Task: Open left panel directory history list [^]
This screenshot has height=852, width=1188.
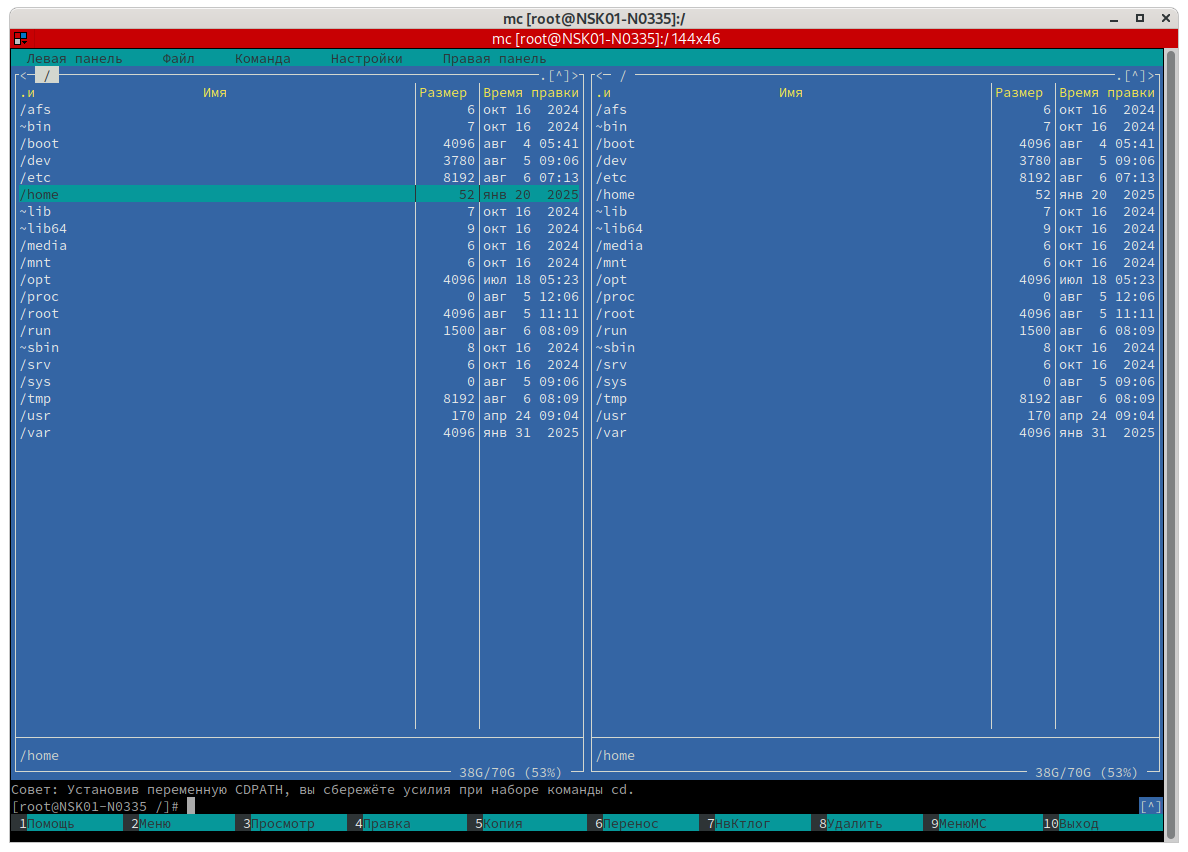Action: click(x=559, y=76)
